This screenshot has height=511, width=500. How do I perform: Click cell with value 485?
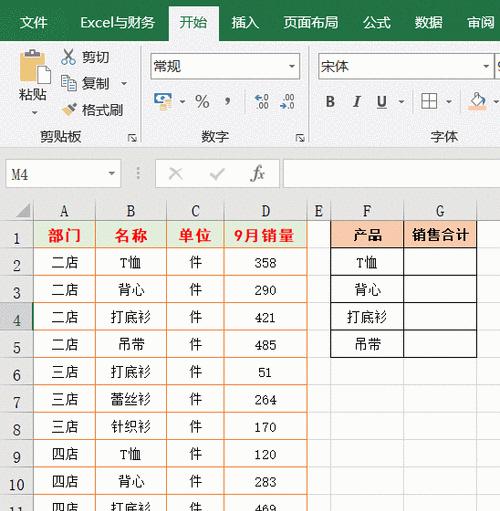(x=265, y=345)
